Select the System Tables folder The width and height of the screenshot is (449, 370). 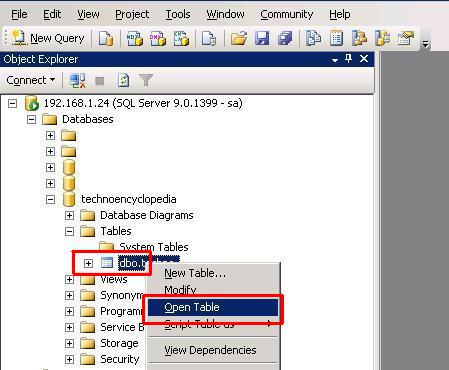154,247
